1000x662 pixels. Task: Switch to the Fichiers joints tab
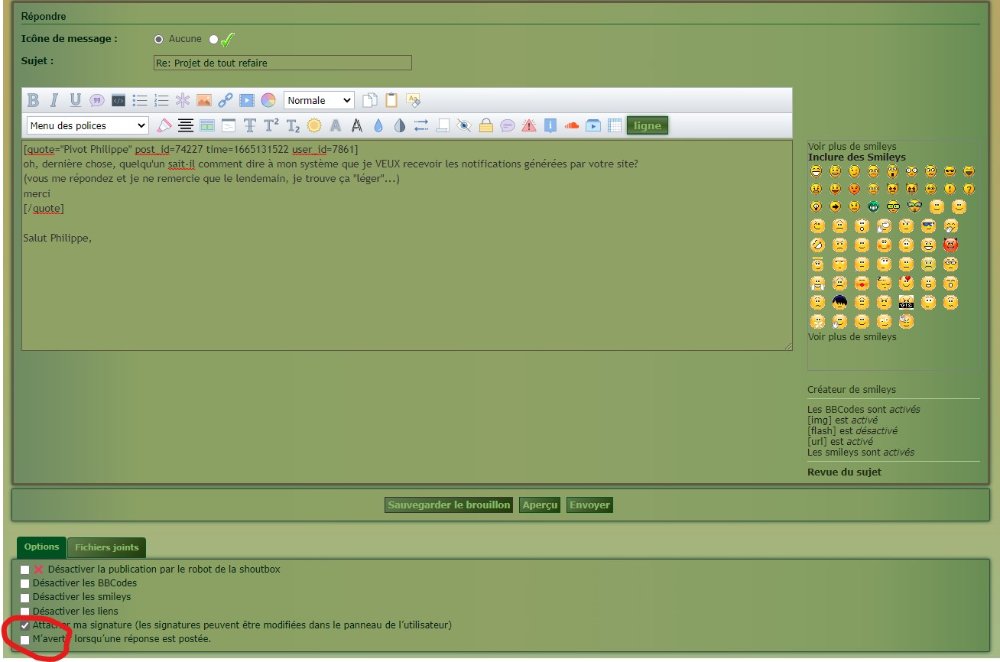tap(107, 547)
